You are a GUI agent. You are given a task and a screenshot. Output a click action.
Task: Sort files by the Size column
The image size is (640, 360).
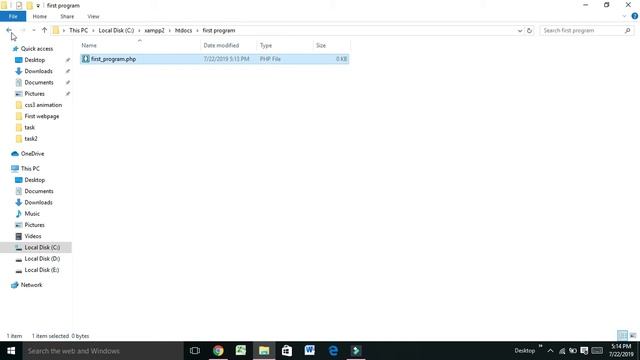pyautogui.click(x=321, y=45)
